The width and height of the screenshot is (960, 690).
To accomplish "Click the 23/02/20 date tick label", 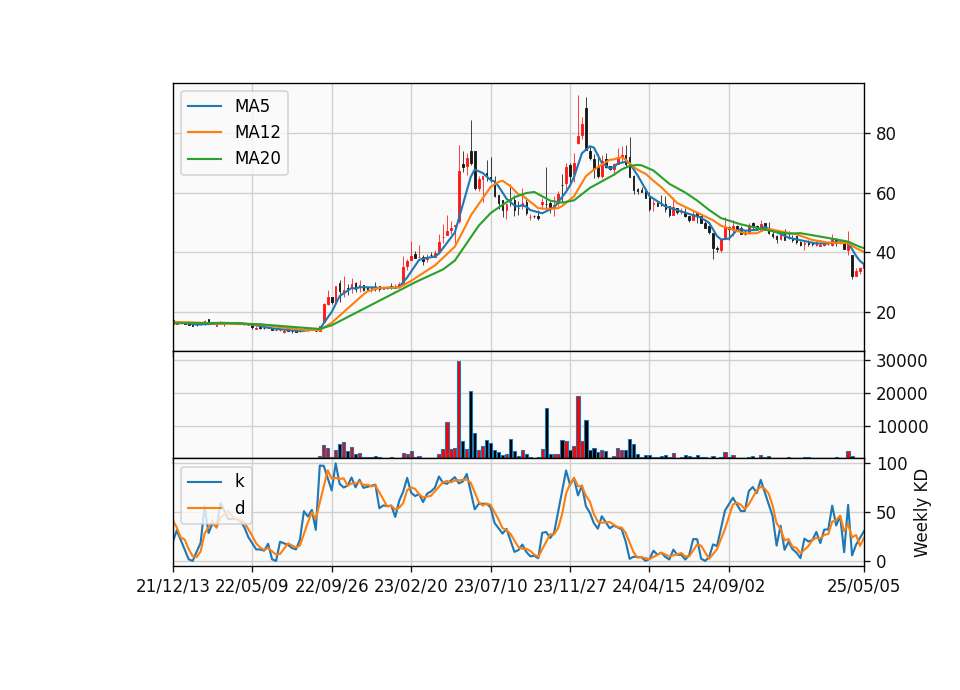I will (411, 586).
